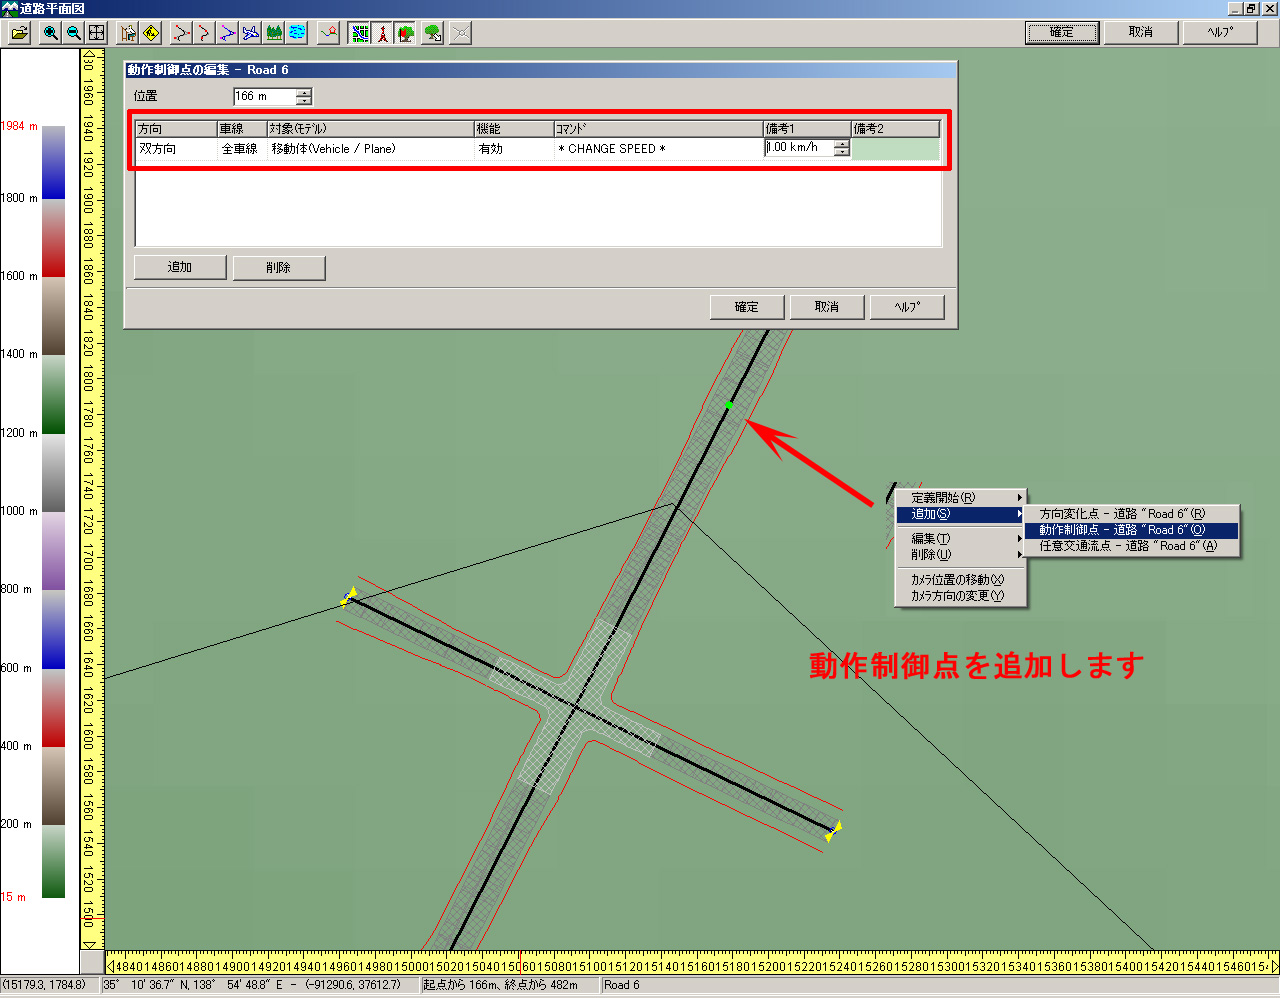Click the コマンド column header

click(658, 129)
